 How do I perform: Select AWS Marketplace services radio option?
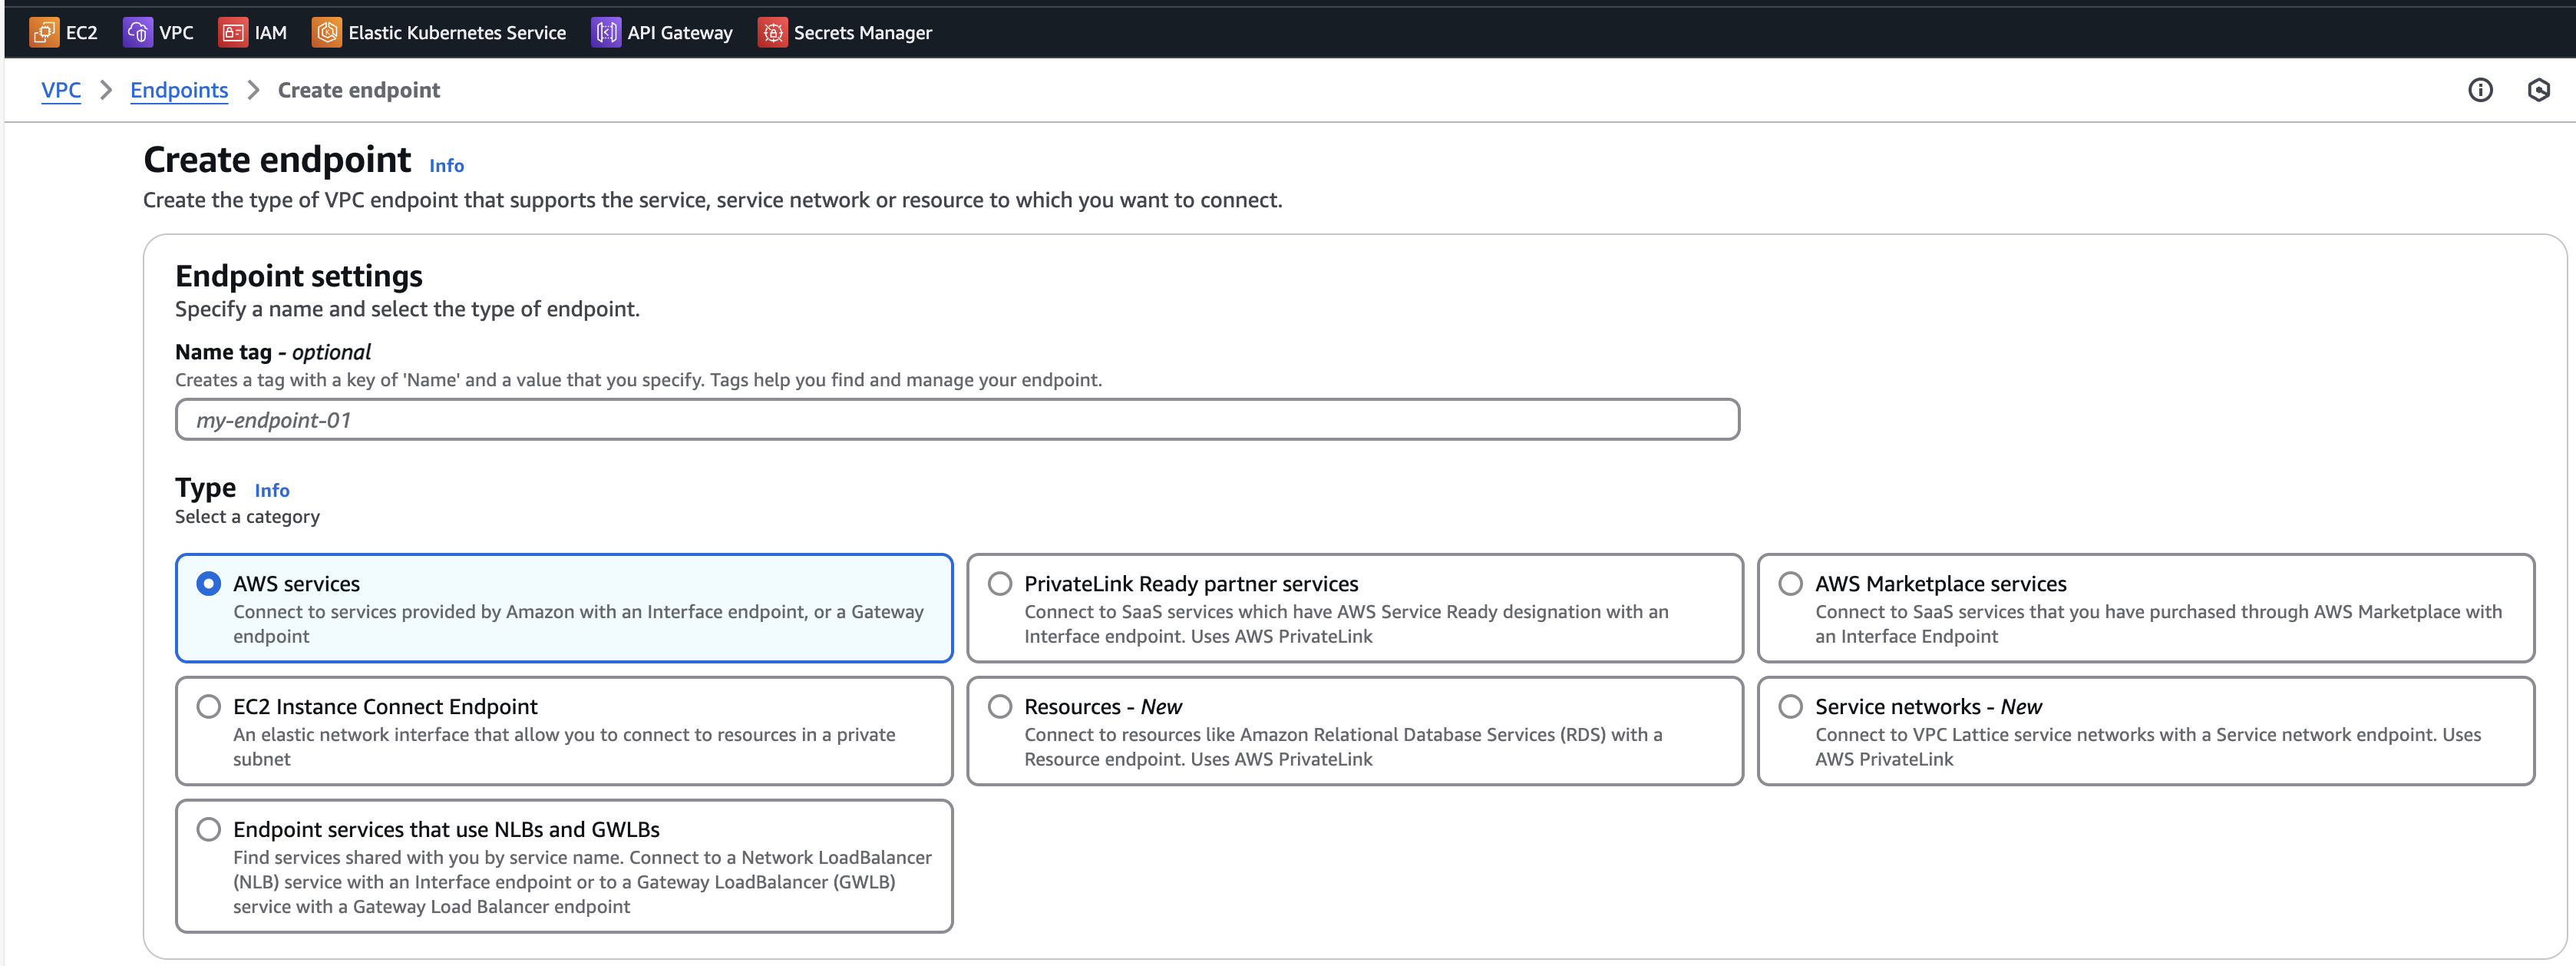[1791, 583]
